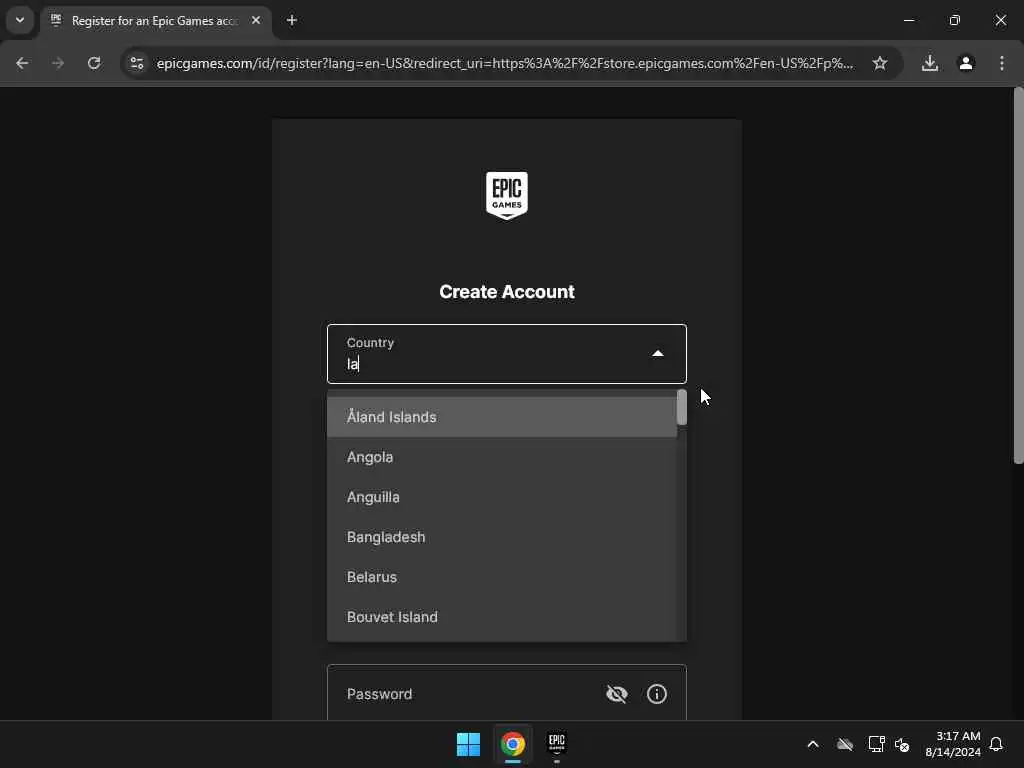Pick Anguilla from the dropdown list
The width and height of the screenshot is (1024, 768).
point(502,497)
